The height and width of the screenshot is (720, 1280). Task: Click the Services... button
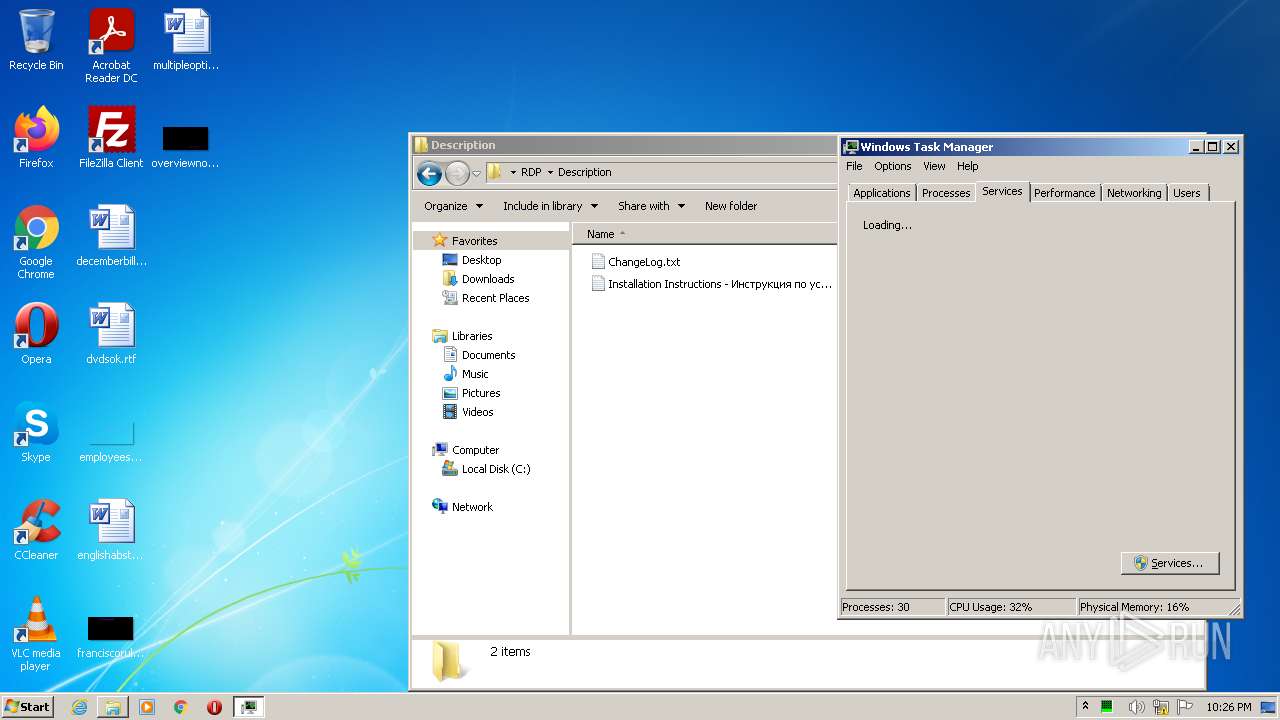1170,563
